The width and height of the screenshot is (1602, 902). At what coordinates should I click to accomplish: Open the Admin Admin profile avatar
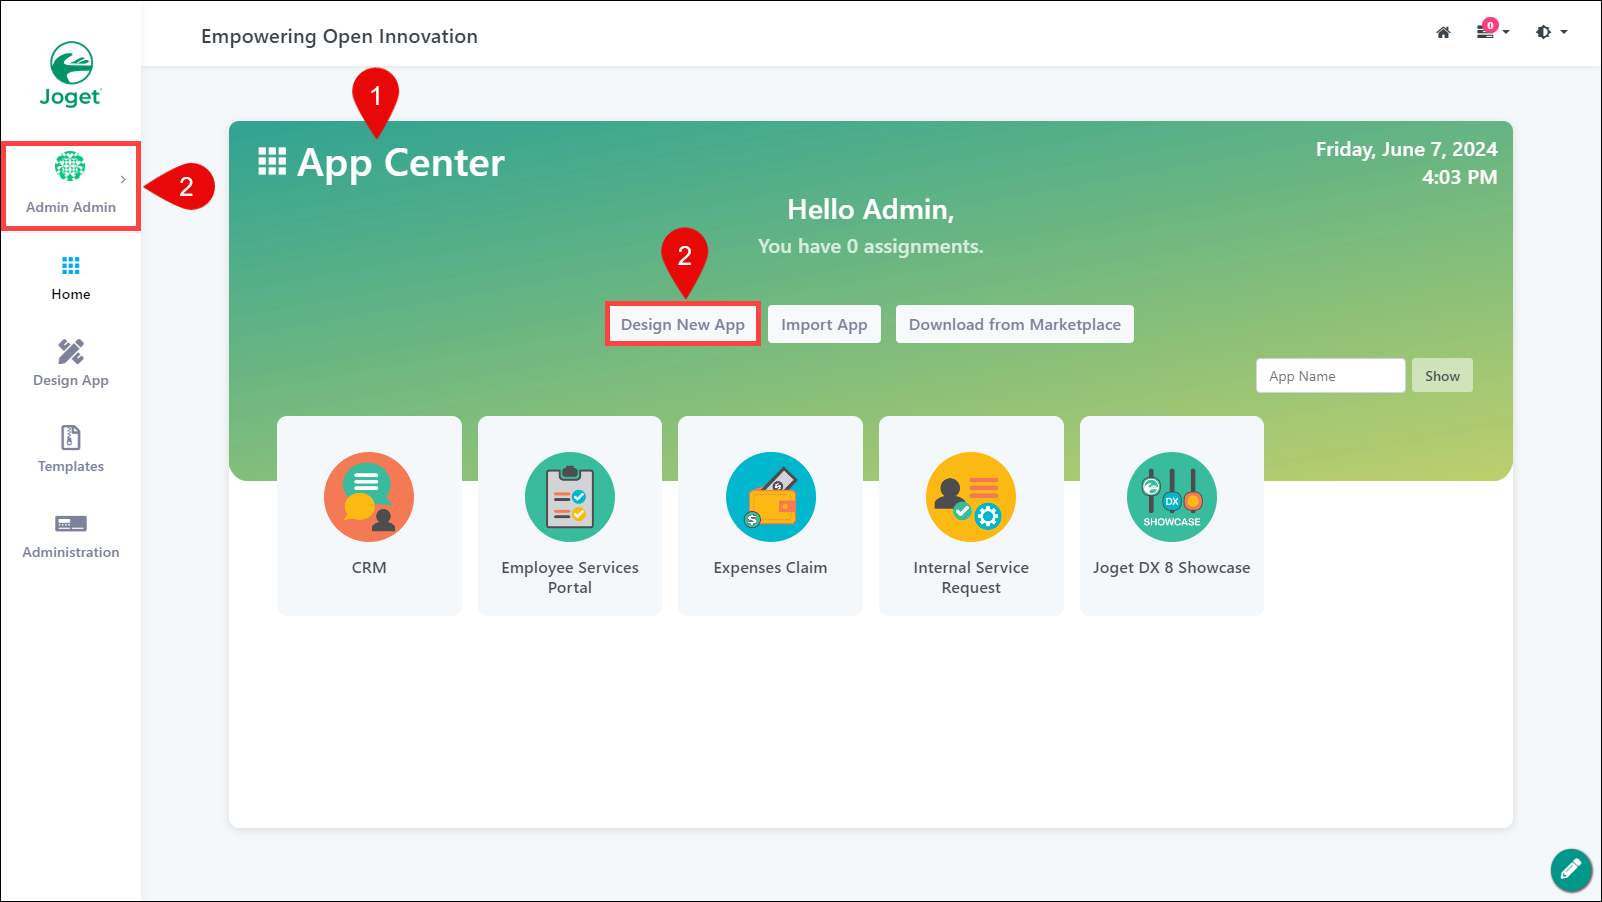pyautogui.click(x=70, y=166)
